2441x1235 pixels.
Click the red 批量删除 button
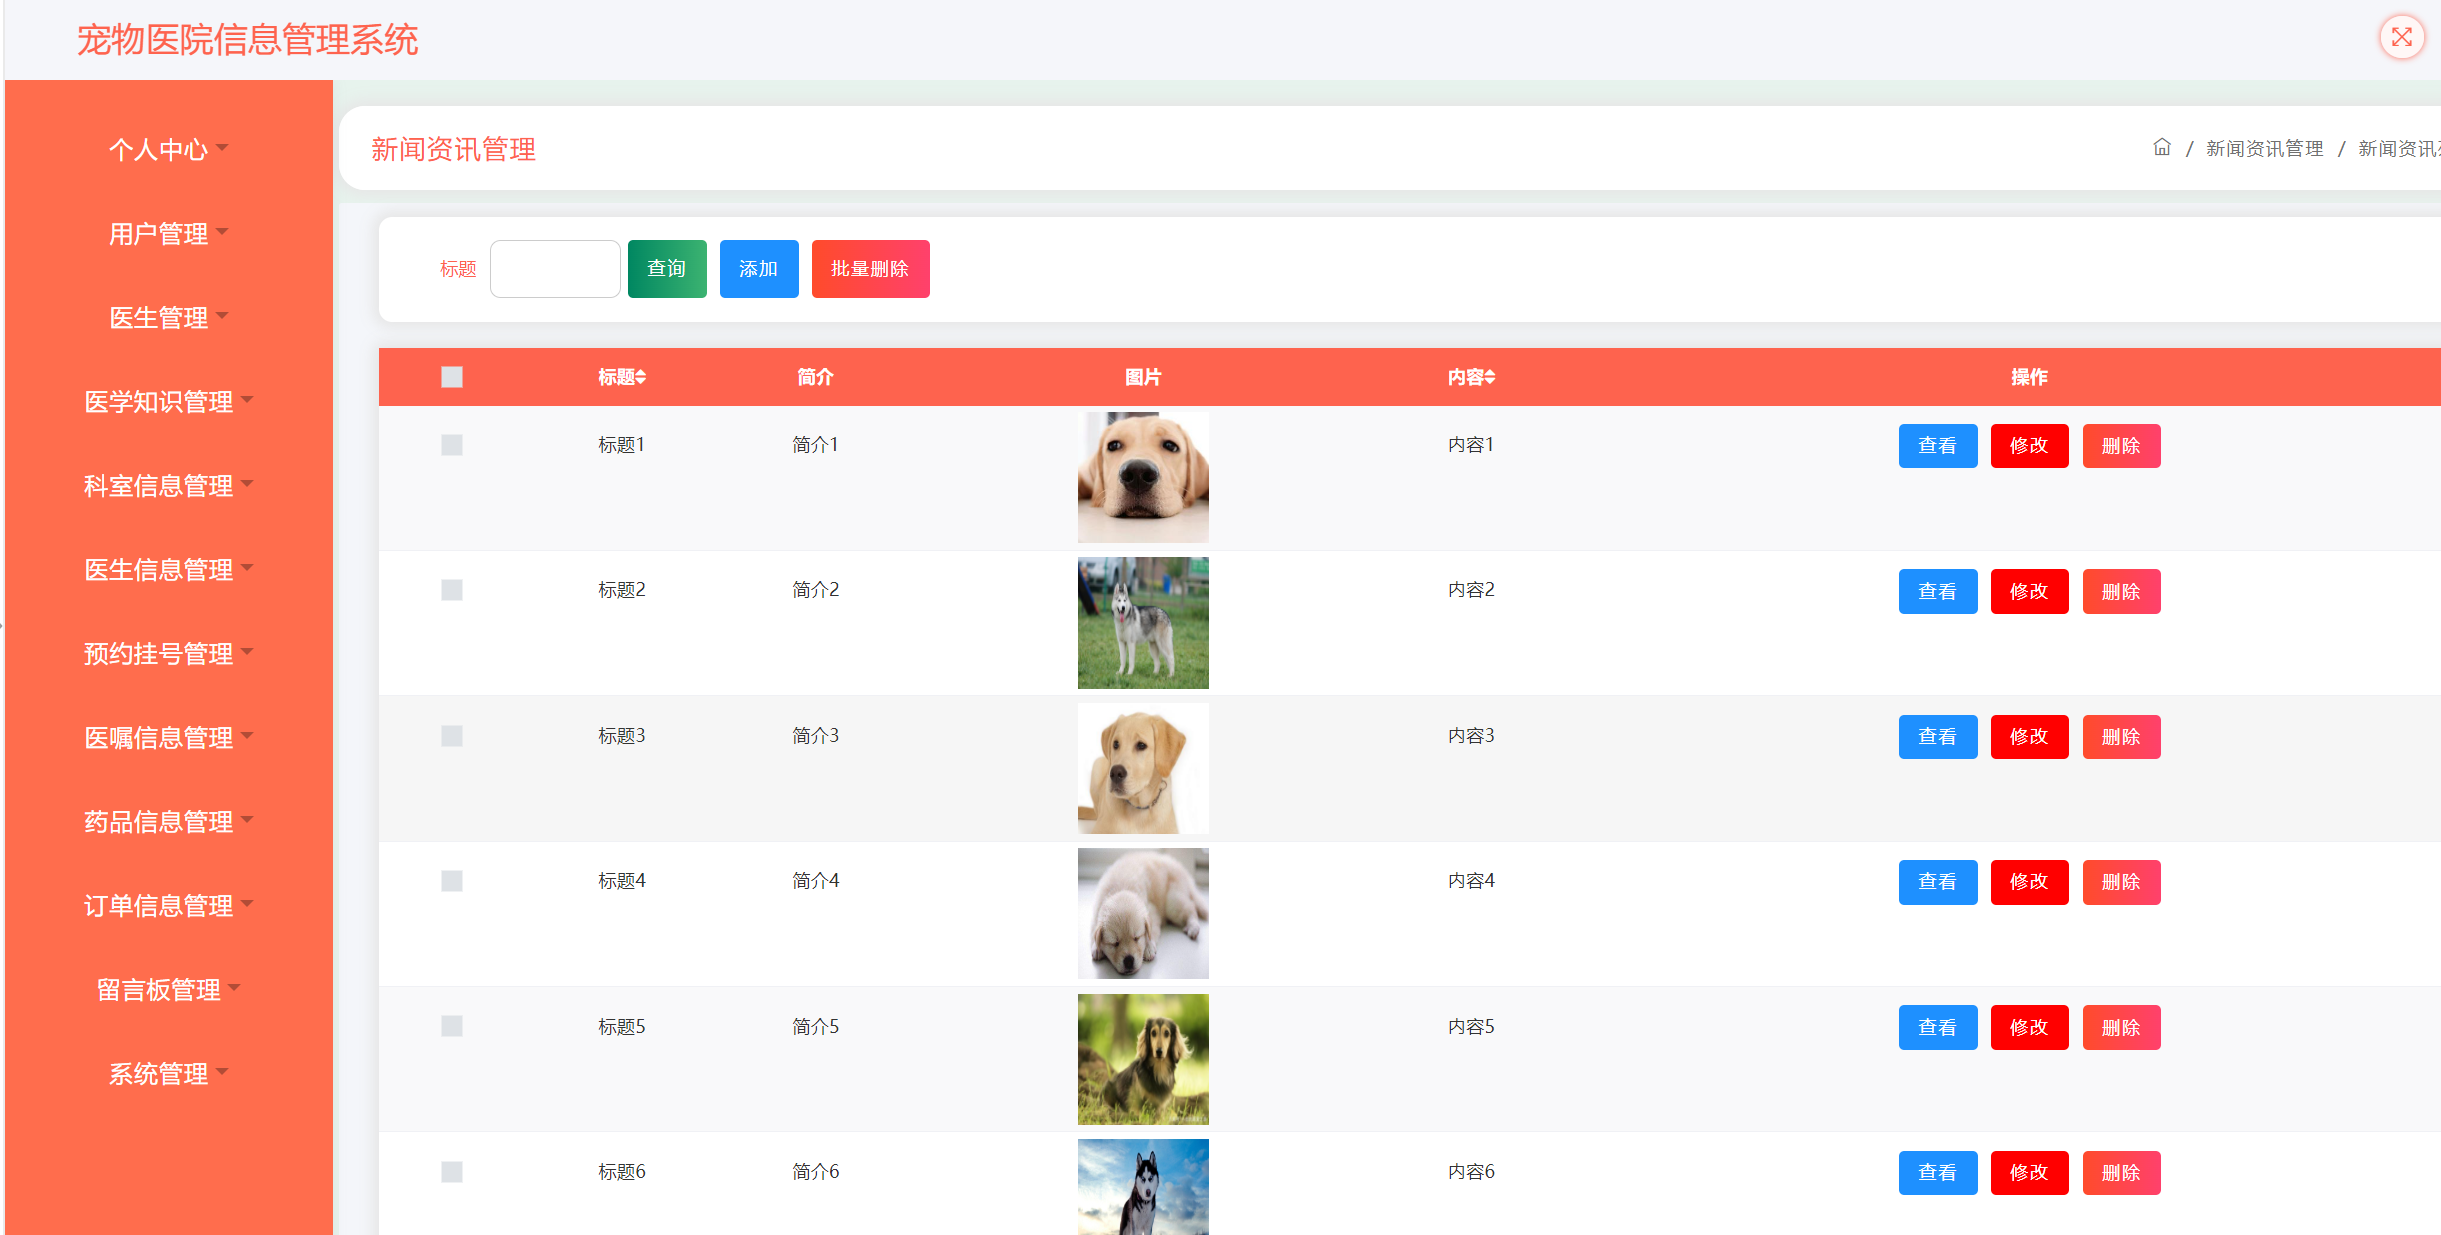[x=870, y=269]
